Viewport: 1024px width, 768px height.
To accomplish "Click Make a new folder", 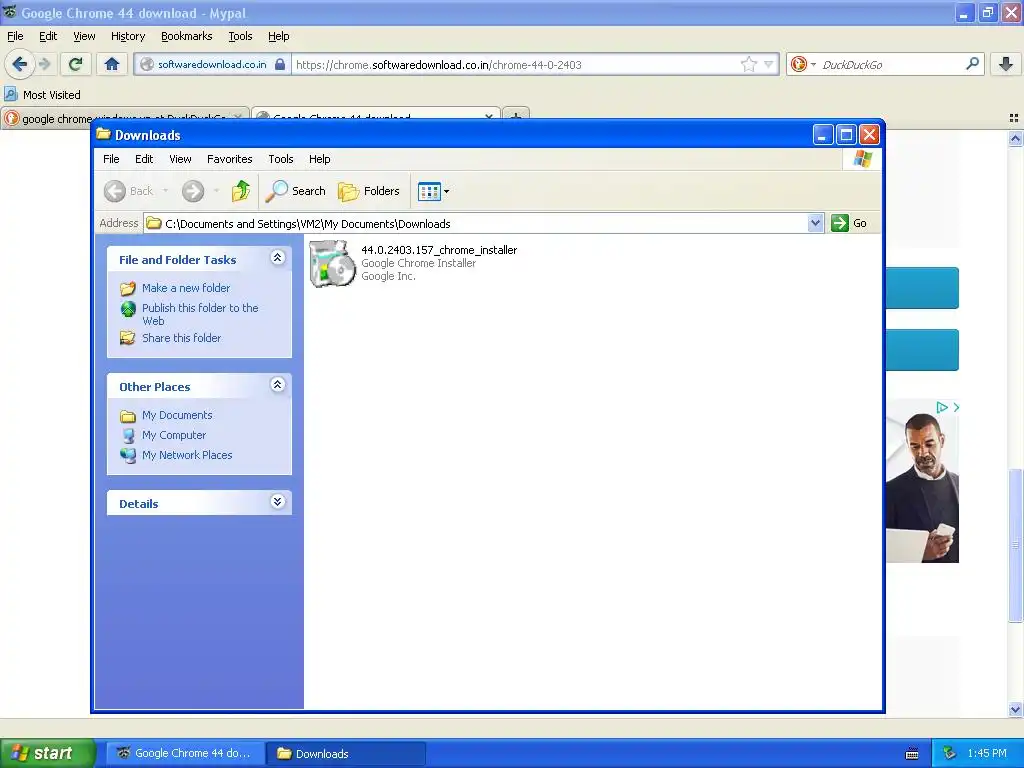I will click(x=186, y=288).
